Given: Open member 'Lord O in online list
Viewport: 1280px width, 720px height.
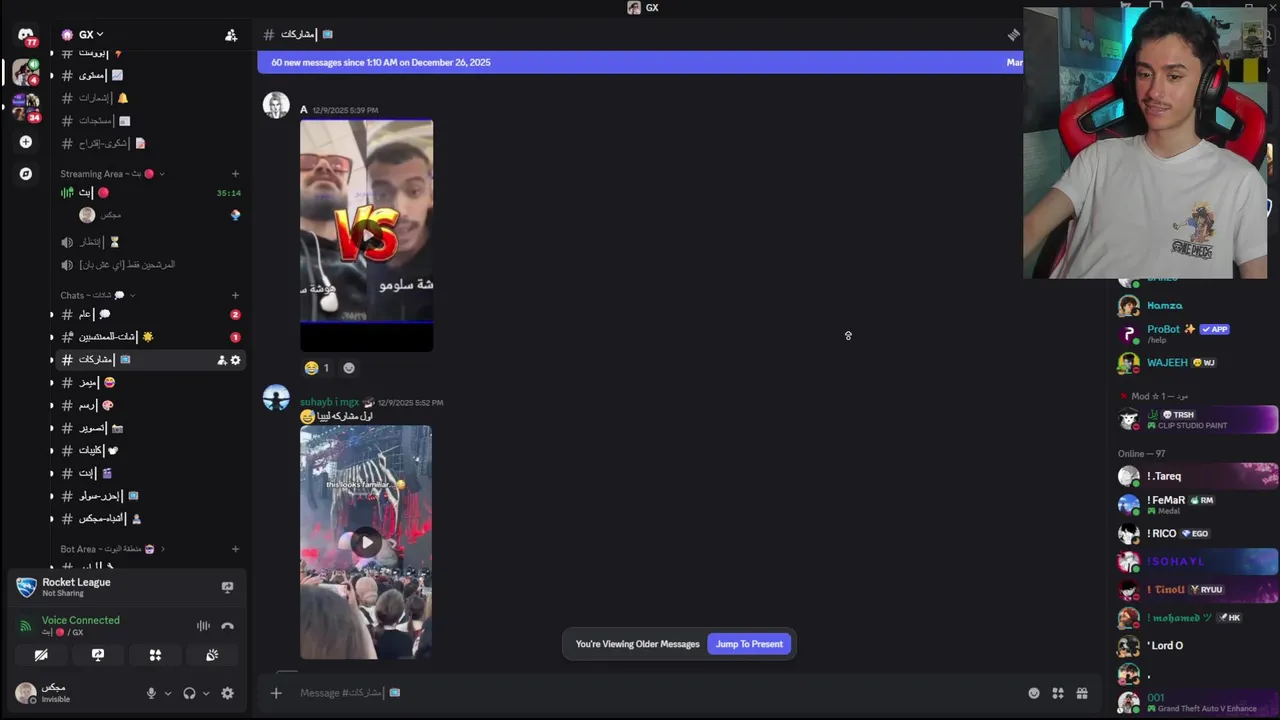Looking at the screenshot, I should tap(1196, 646).
